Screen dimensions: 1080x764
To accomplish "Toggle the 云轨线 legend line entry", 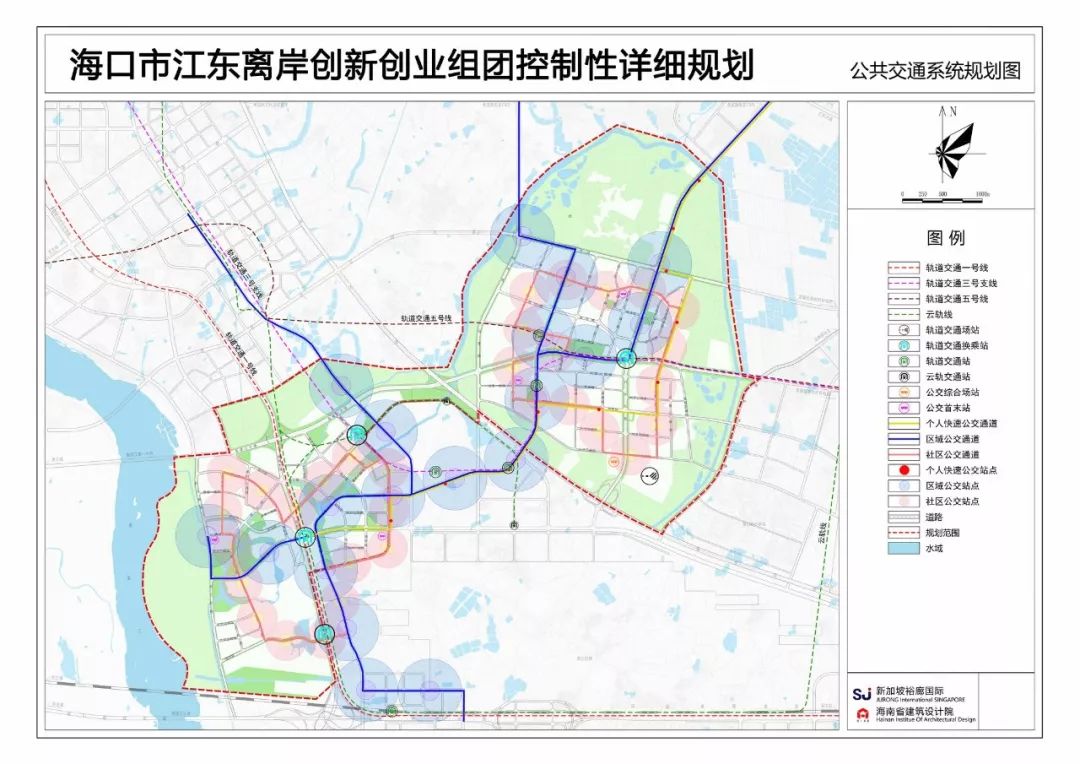I will coord(903,315).
